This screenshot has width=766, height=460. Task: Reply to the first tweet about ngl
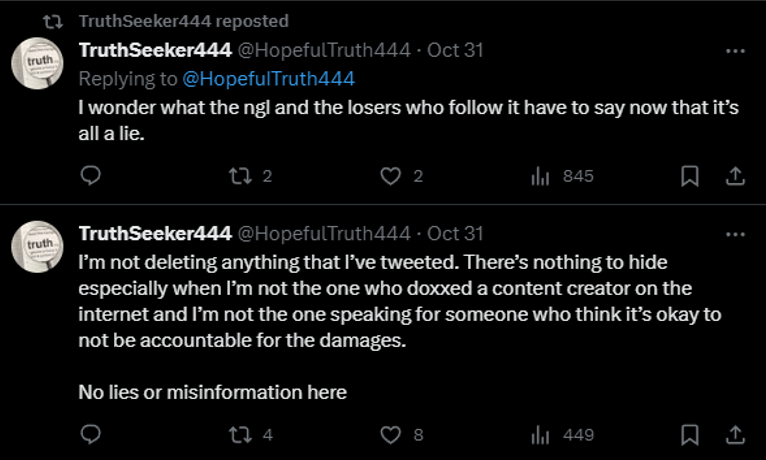click(91, 176)
